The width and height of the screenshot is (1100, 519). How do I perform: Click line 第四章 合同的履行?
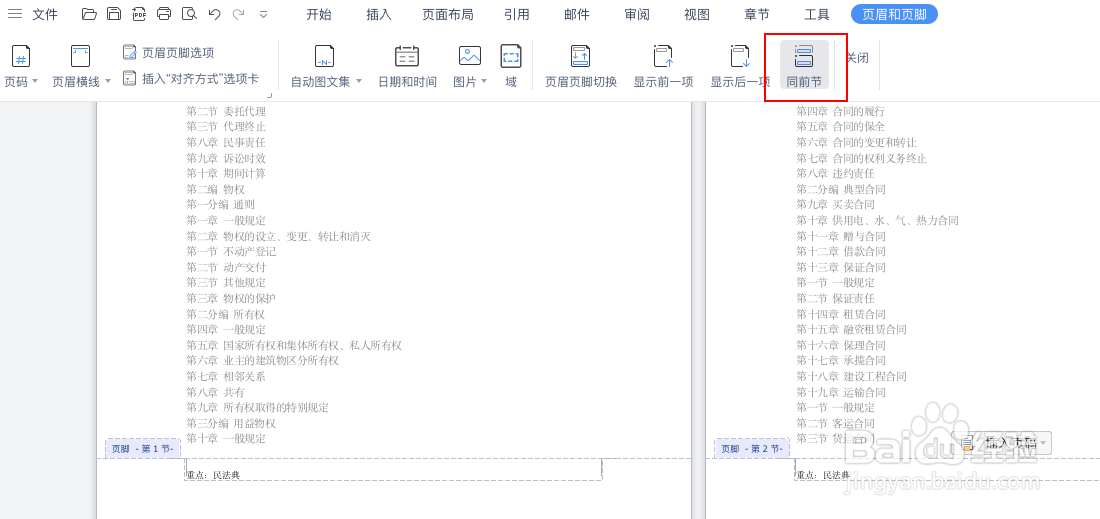(840, 111)
